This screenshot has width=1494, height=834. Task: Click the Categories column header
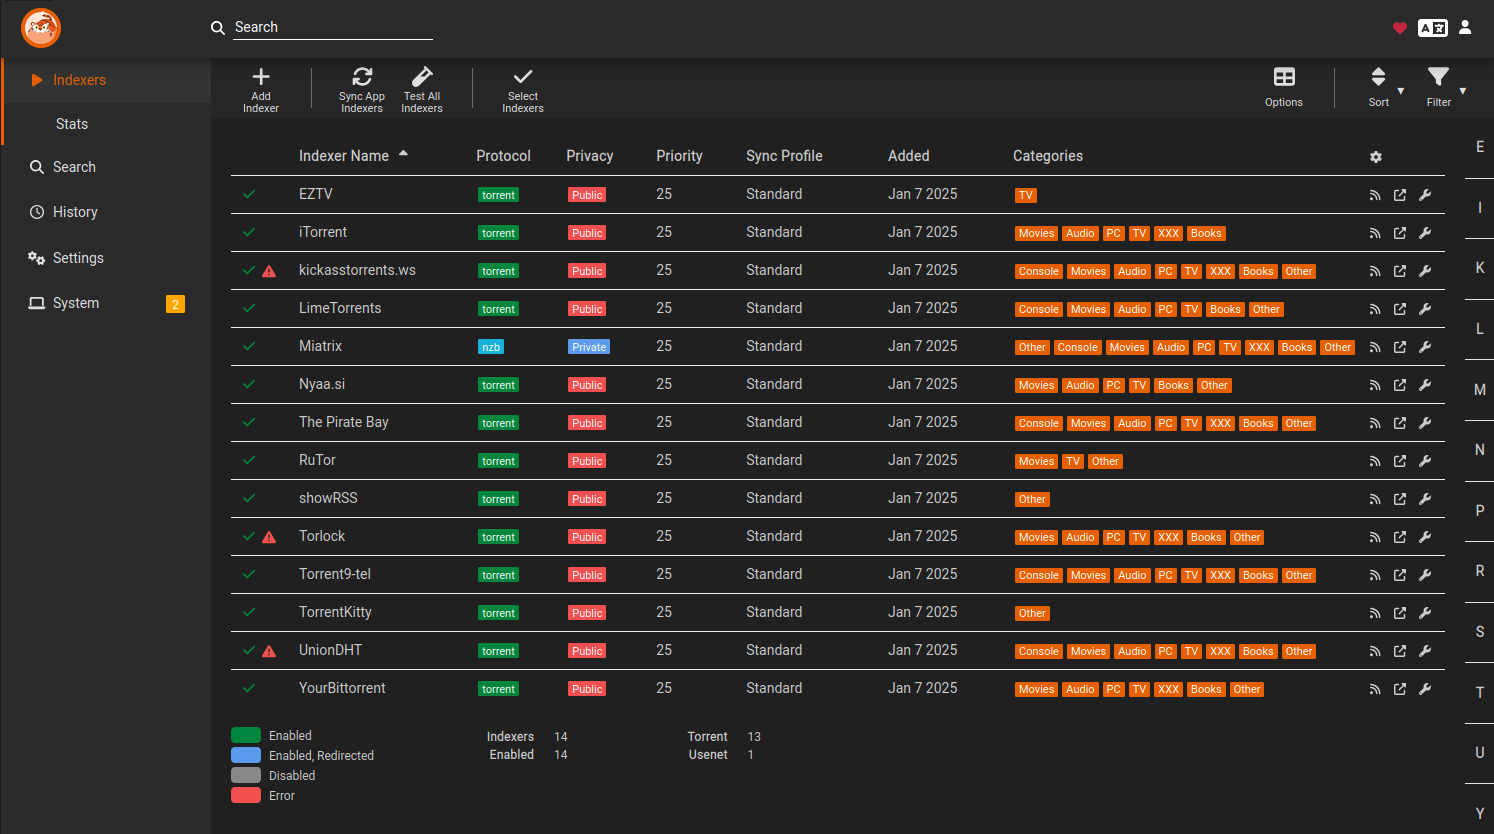click(1048, 156)
